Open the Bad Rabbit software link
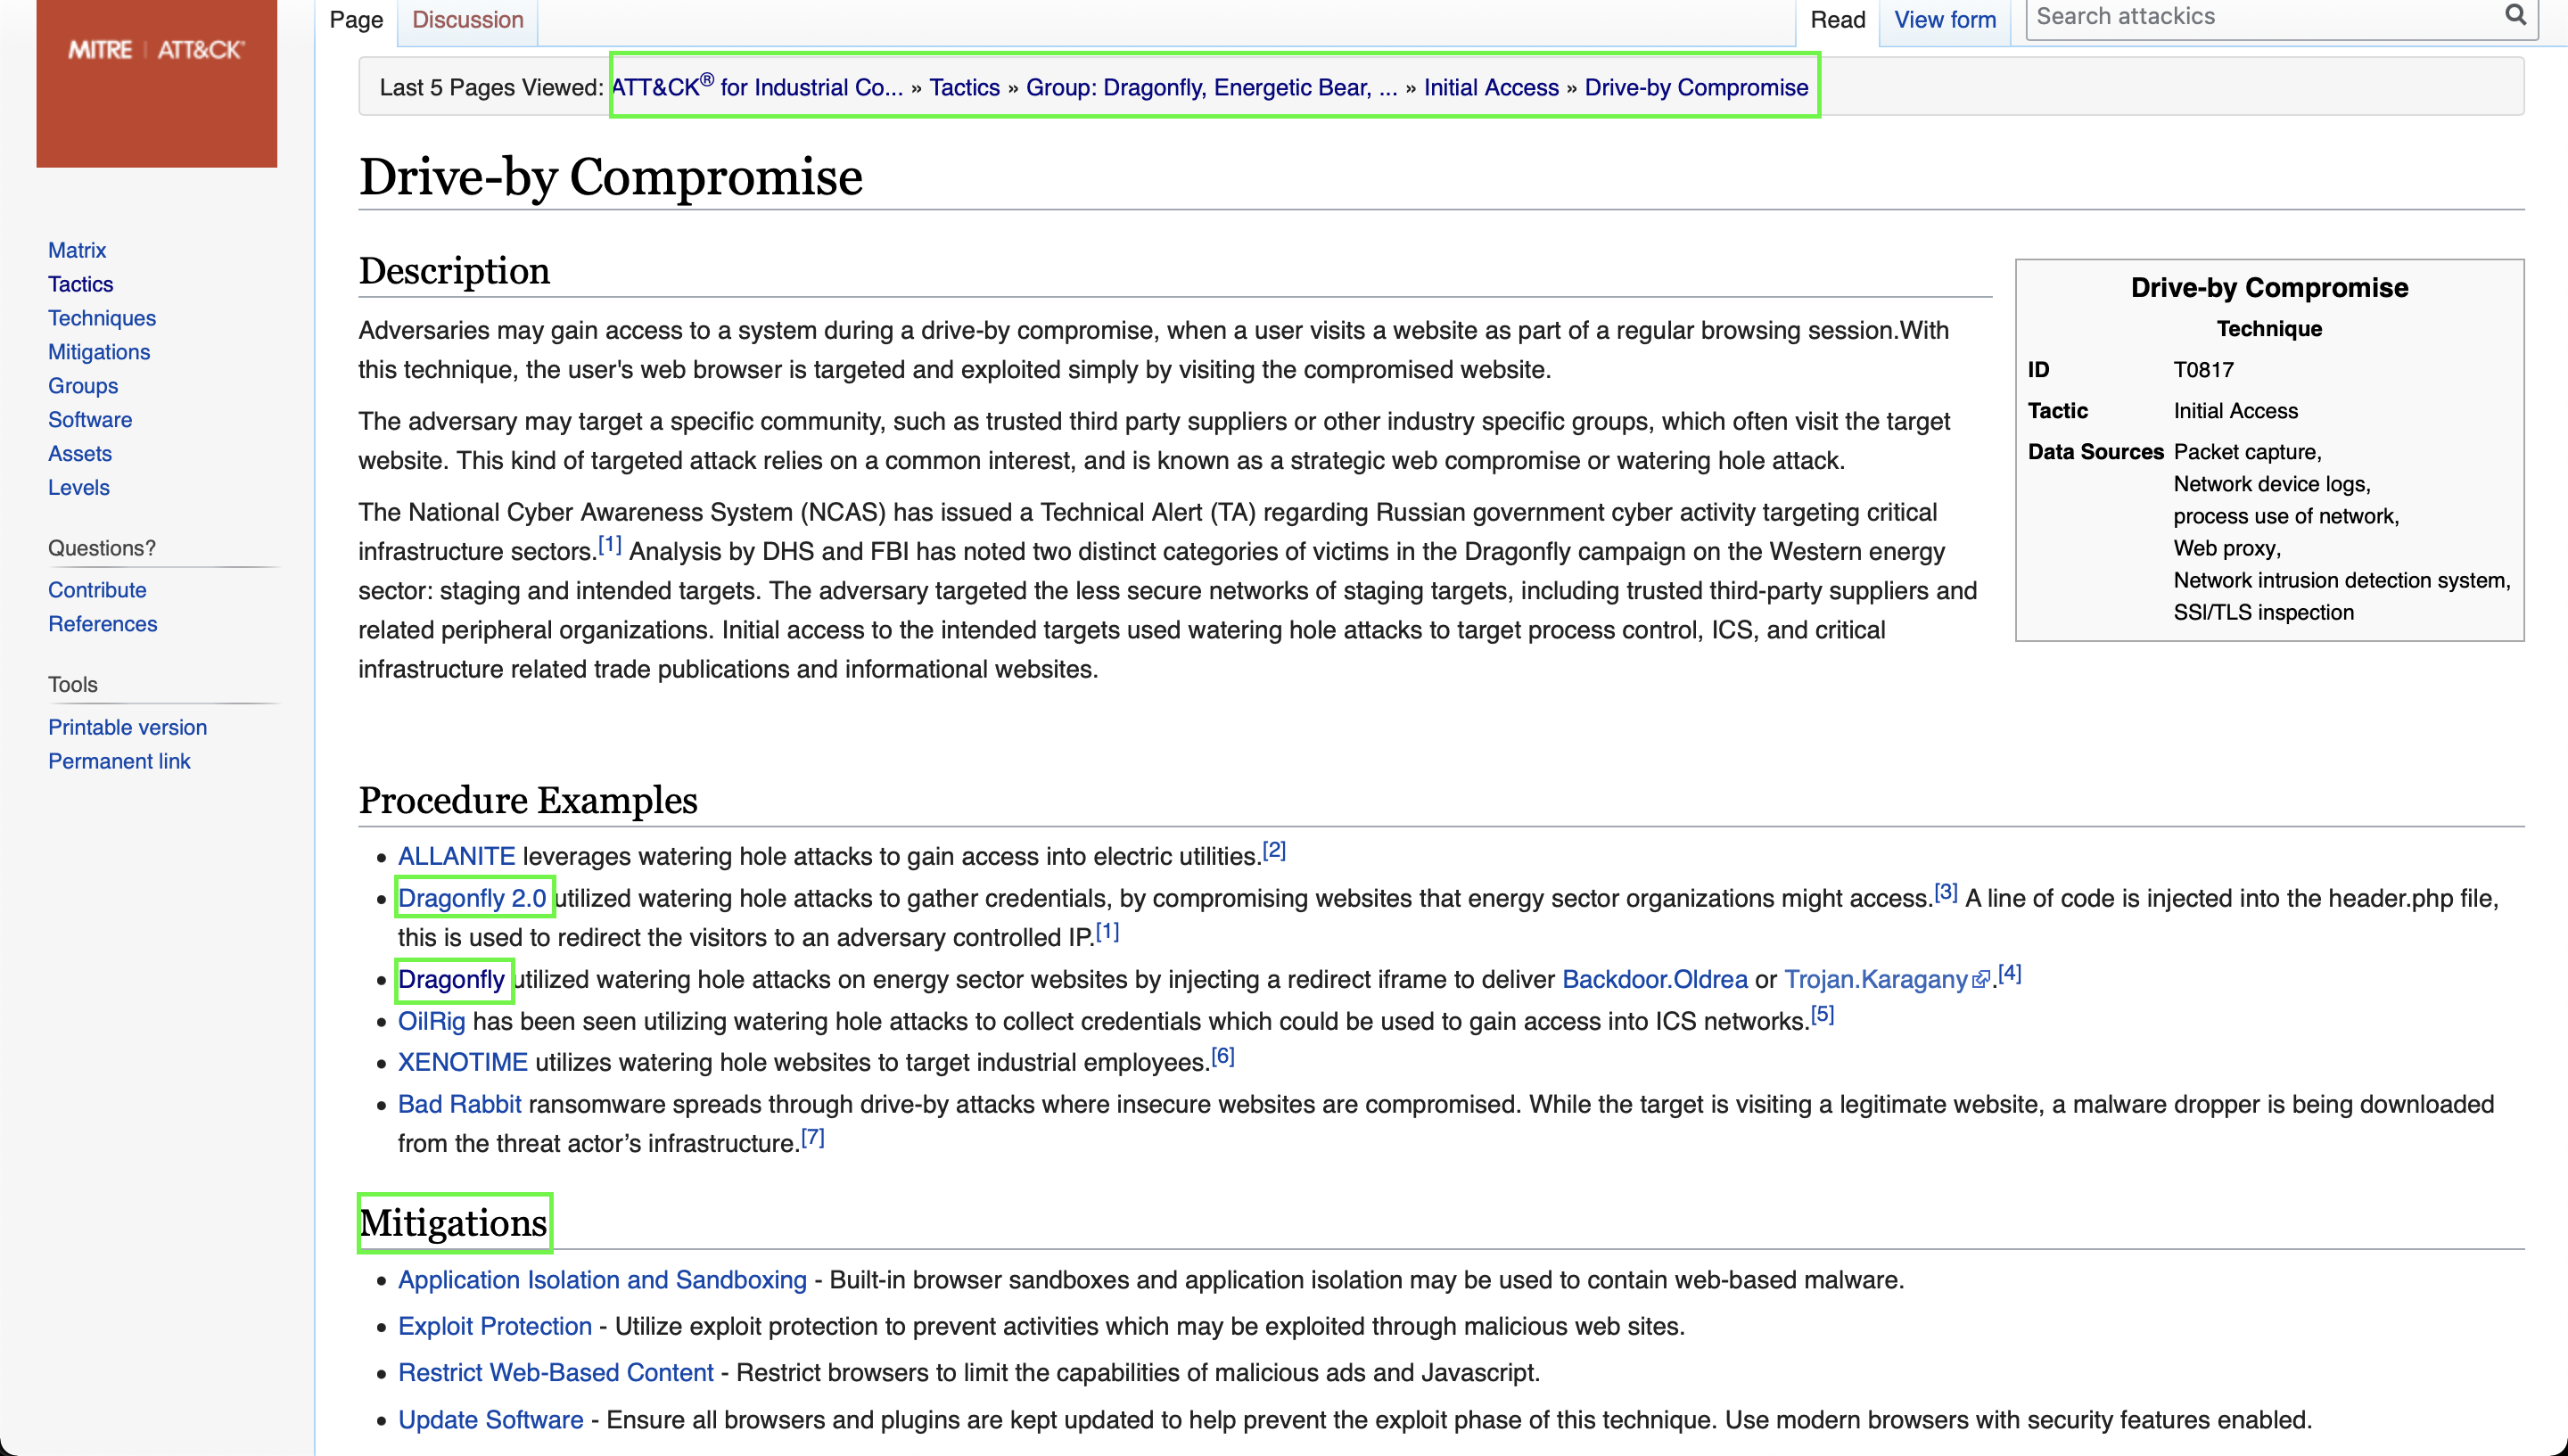The width and height of the screenshot is (2568, 1456). [x=459, y=1104]
